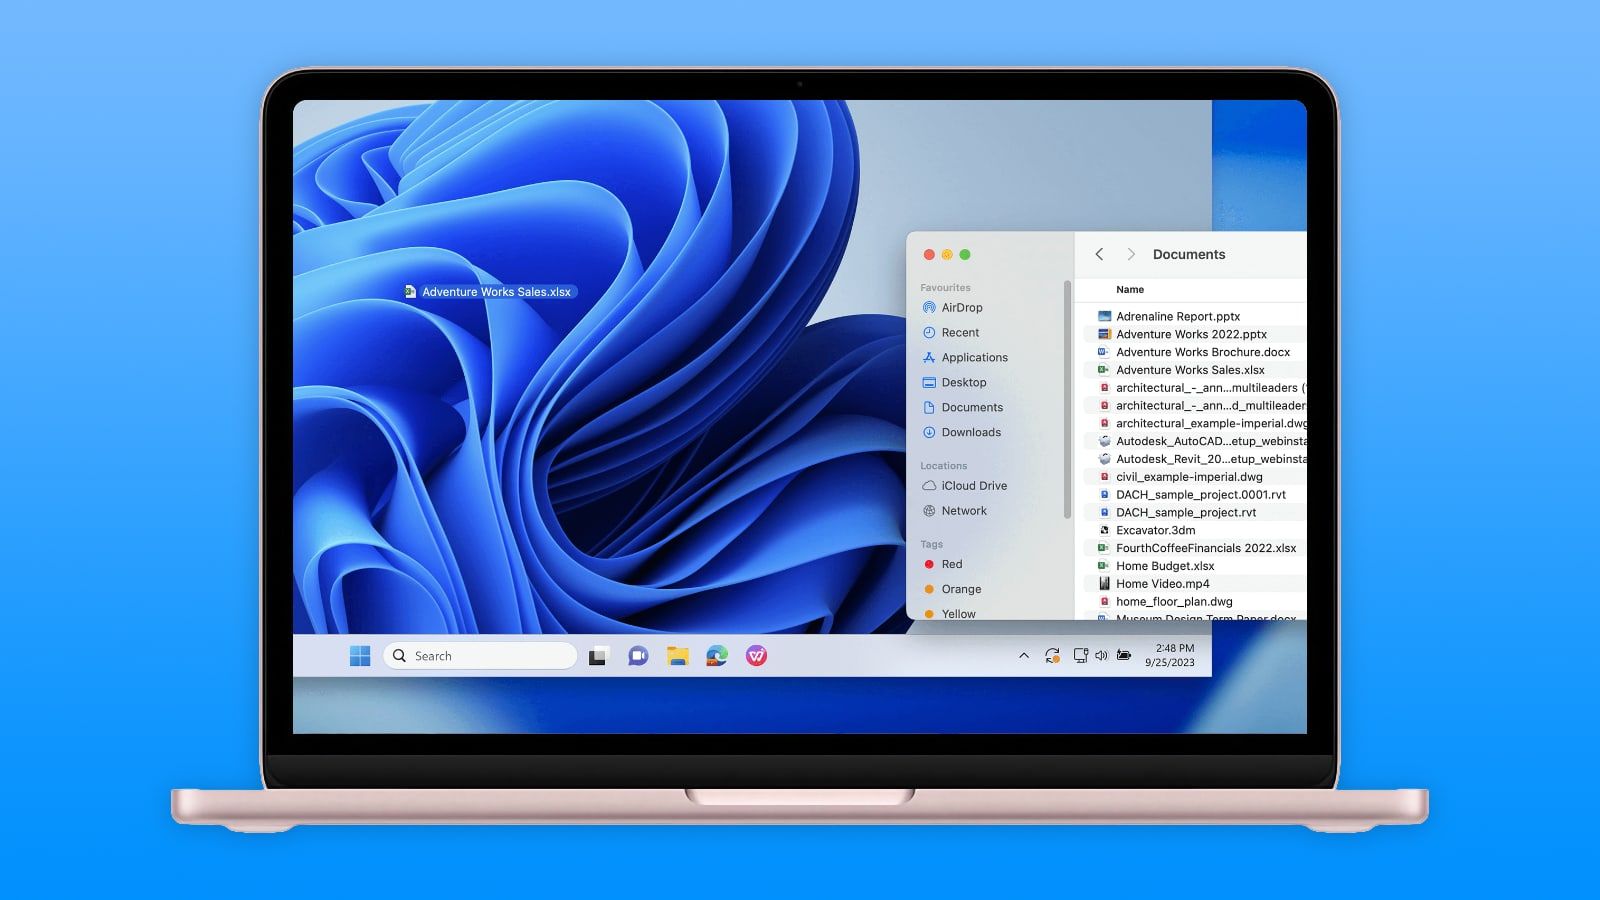Select iCloud Drive under Locations
1600x900 pixels.
point(974,486)
